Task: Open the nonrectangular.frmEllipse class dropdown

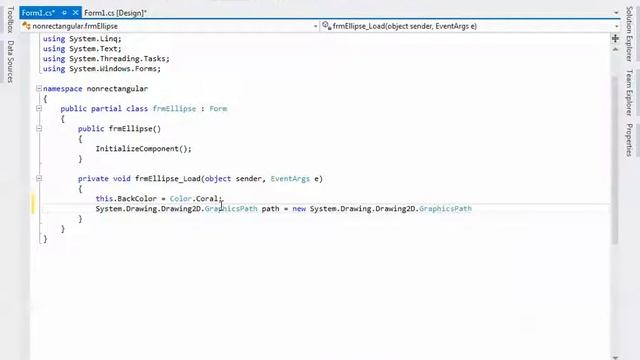Action: click(x=315, y=27)
